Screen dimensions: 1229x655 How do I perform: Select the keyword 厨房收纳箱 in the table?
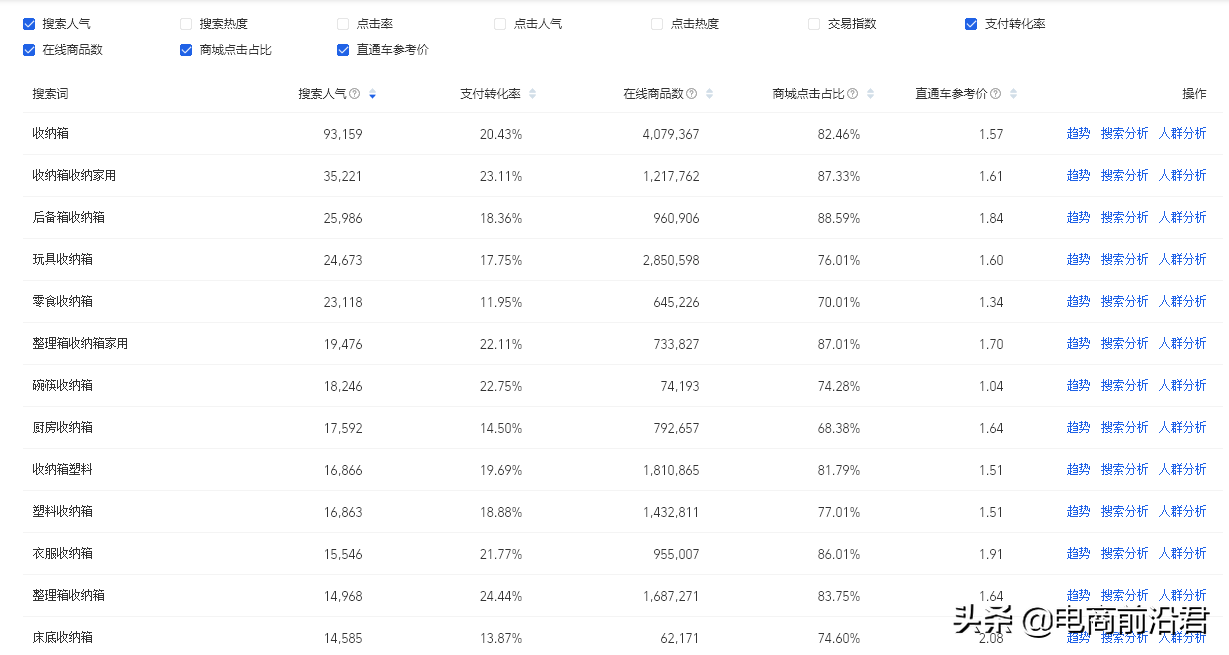61,426
